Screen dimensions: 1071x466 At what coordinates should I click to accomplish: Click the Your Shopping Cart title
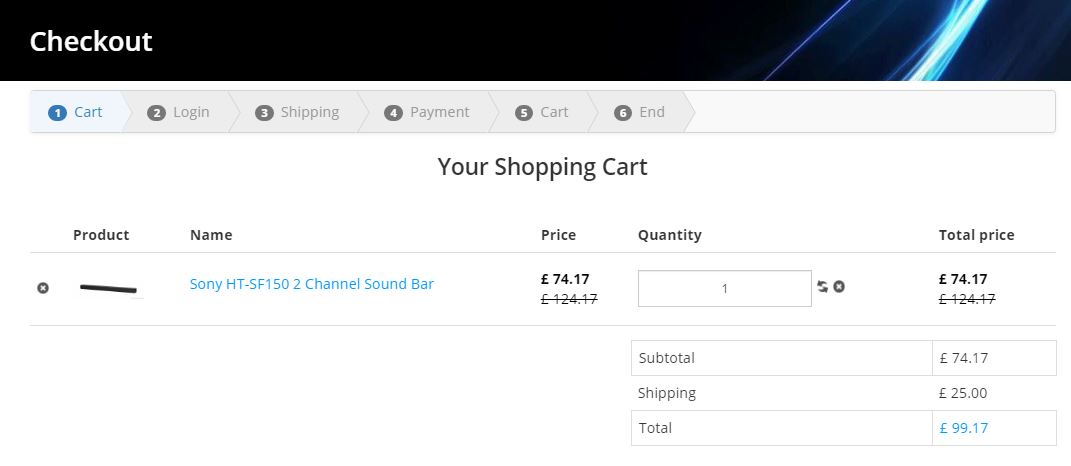click(542, 167)
